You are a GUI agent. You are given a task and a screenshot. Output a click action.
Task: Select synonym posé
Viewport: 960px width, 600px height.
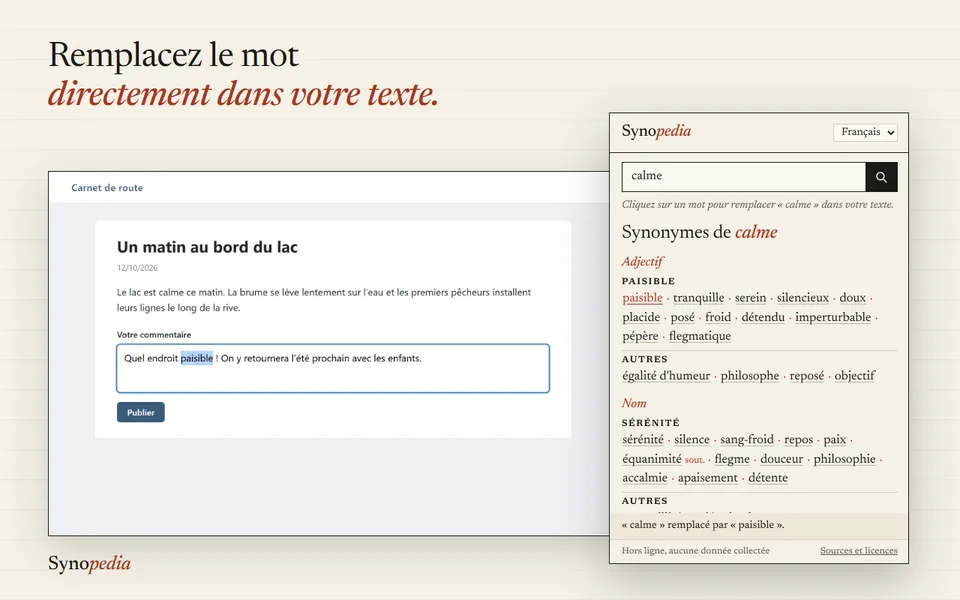pos(682,317)
